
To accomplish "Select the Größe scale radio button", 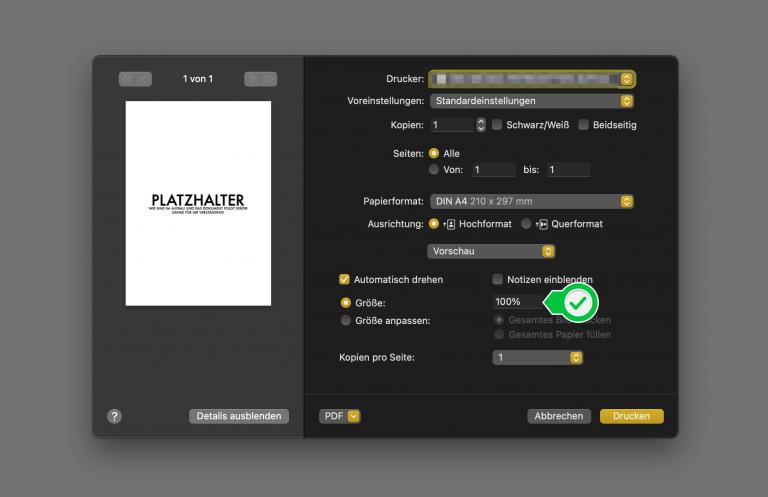I will [346, 303].
